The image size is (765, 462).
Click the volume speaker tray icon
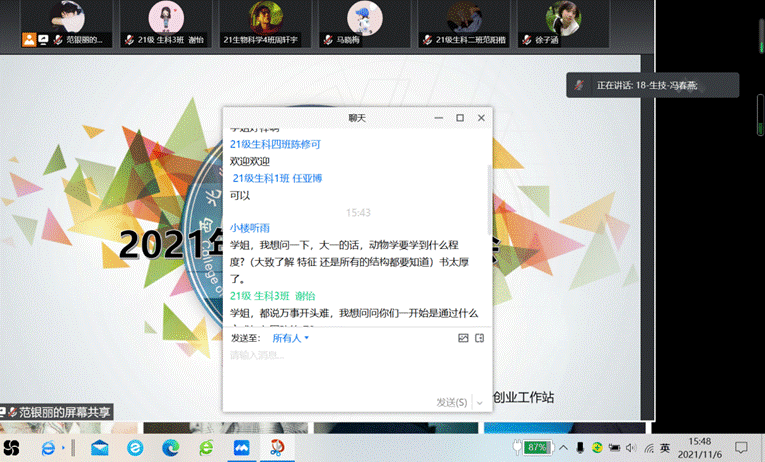tap(633, 447)
